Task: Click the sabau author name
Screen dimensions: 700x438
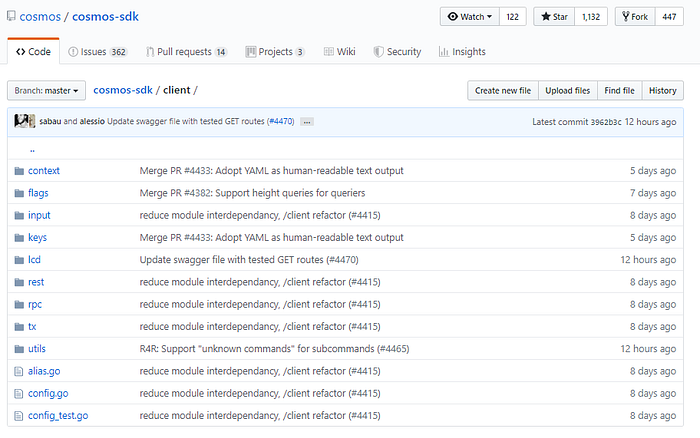Action: (x=50, y=121)
